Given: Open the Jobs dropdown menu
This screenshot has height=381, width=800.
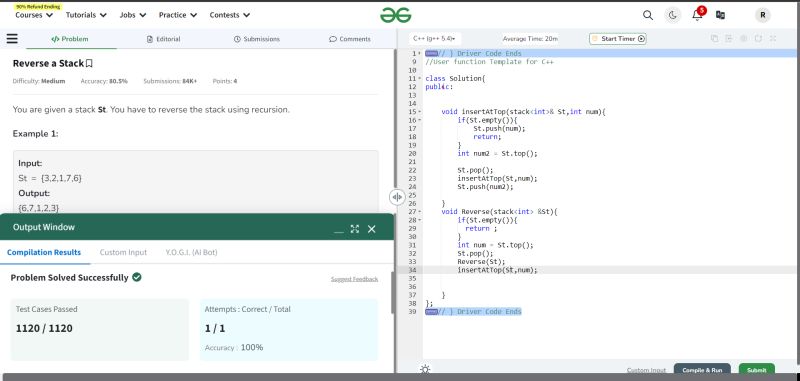Looking at the screenshot, I should [133, 15].
